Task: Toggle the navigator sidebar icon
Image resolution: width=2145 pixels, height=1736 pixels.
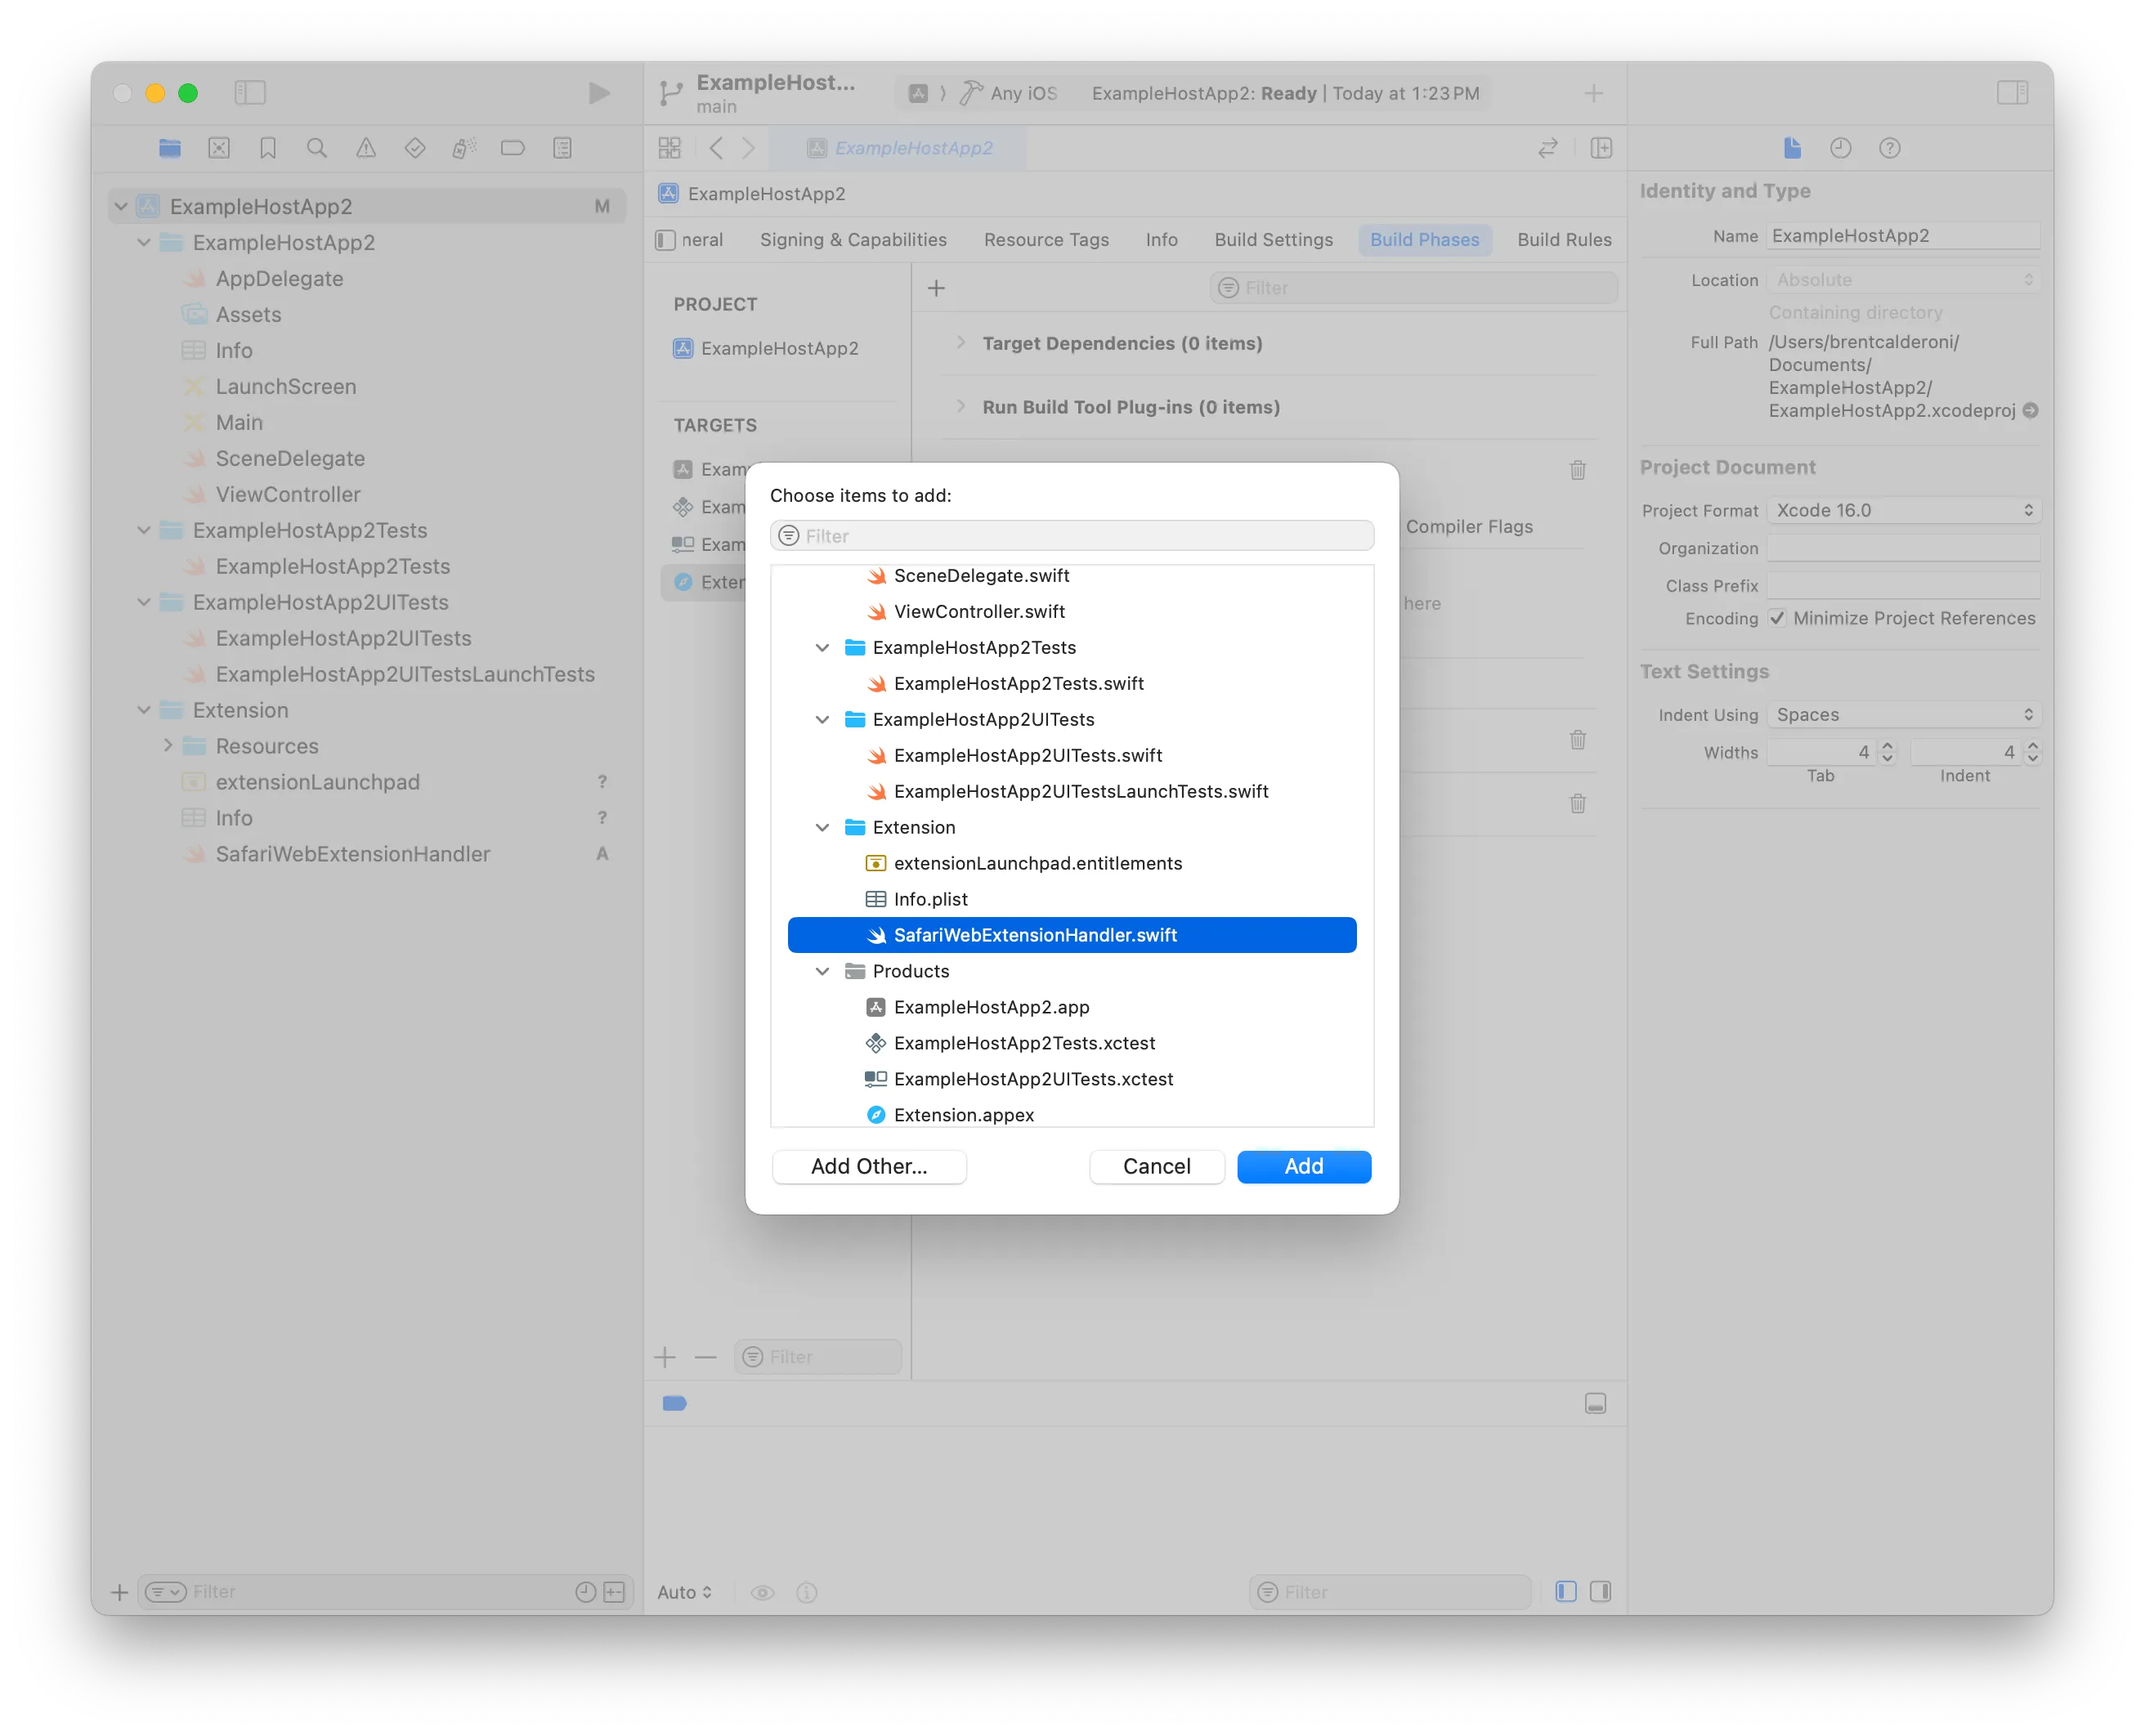Action: (x=250, y=93)
